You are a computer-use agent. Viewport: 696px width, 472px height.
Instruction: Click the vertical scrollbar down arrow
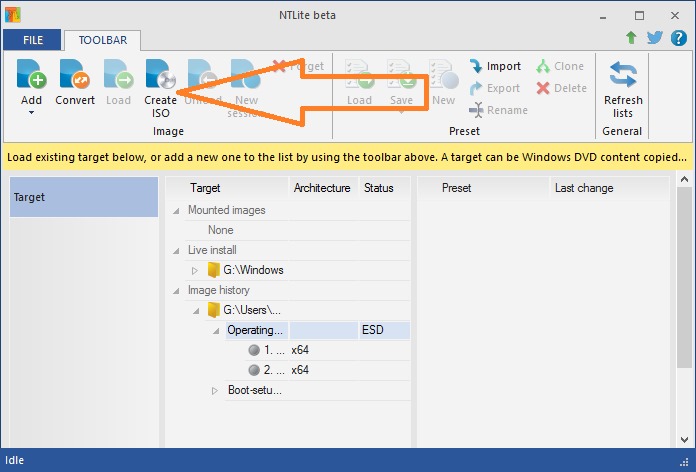coord(685,440)
